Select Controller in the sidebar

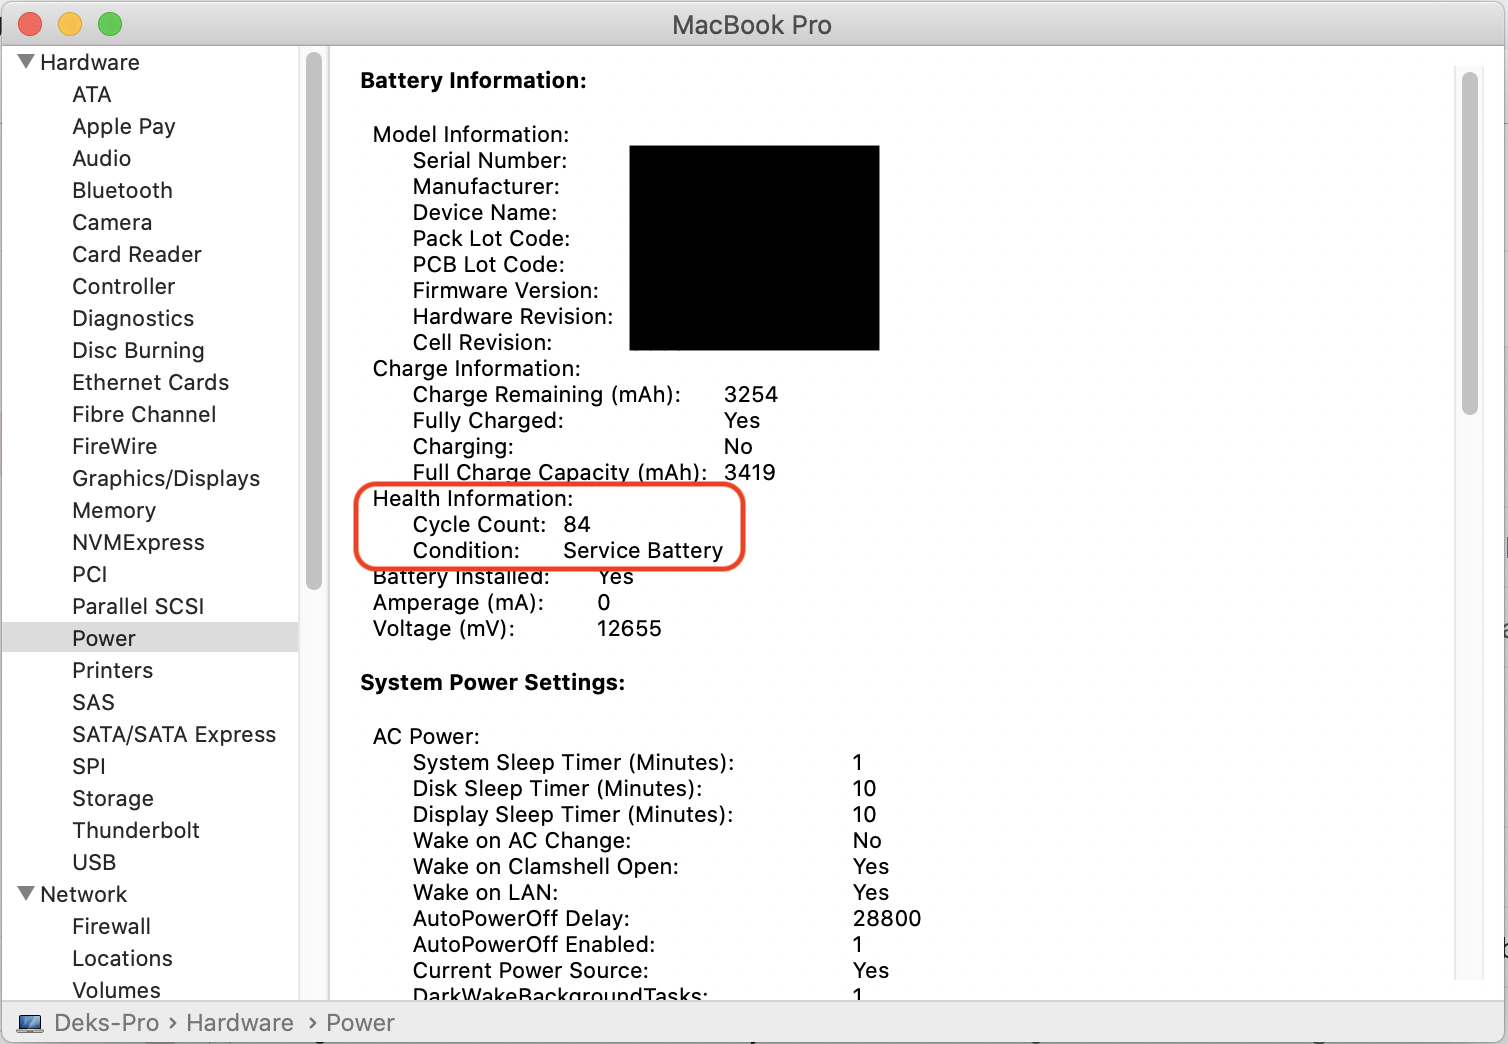[124, 286]
